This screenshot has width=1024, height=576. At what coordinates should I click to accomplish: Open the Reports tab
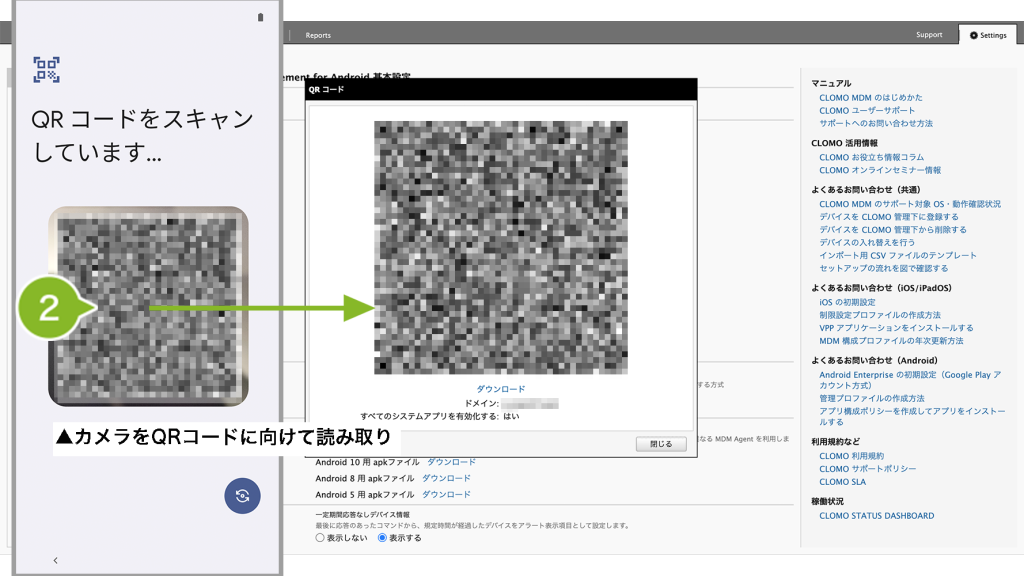tap(318, 35)
